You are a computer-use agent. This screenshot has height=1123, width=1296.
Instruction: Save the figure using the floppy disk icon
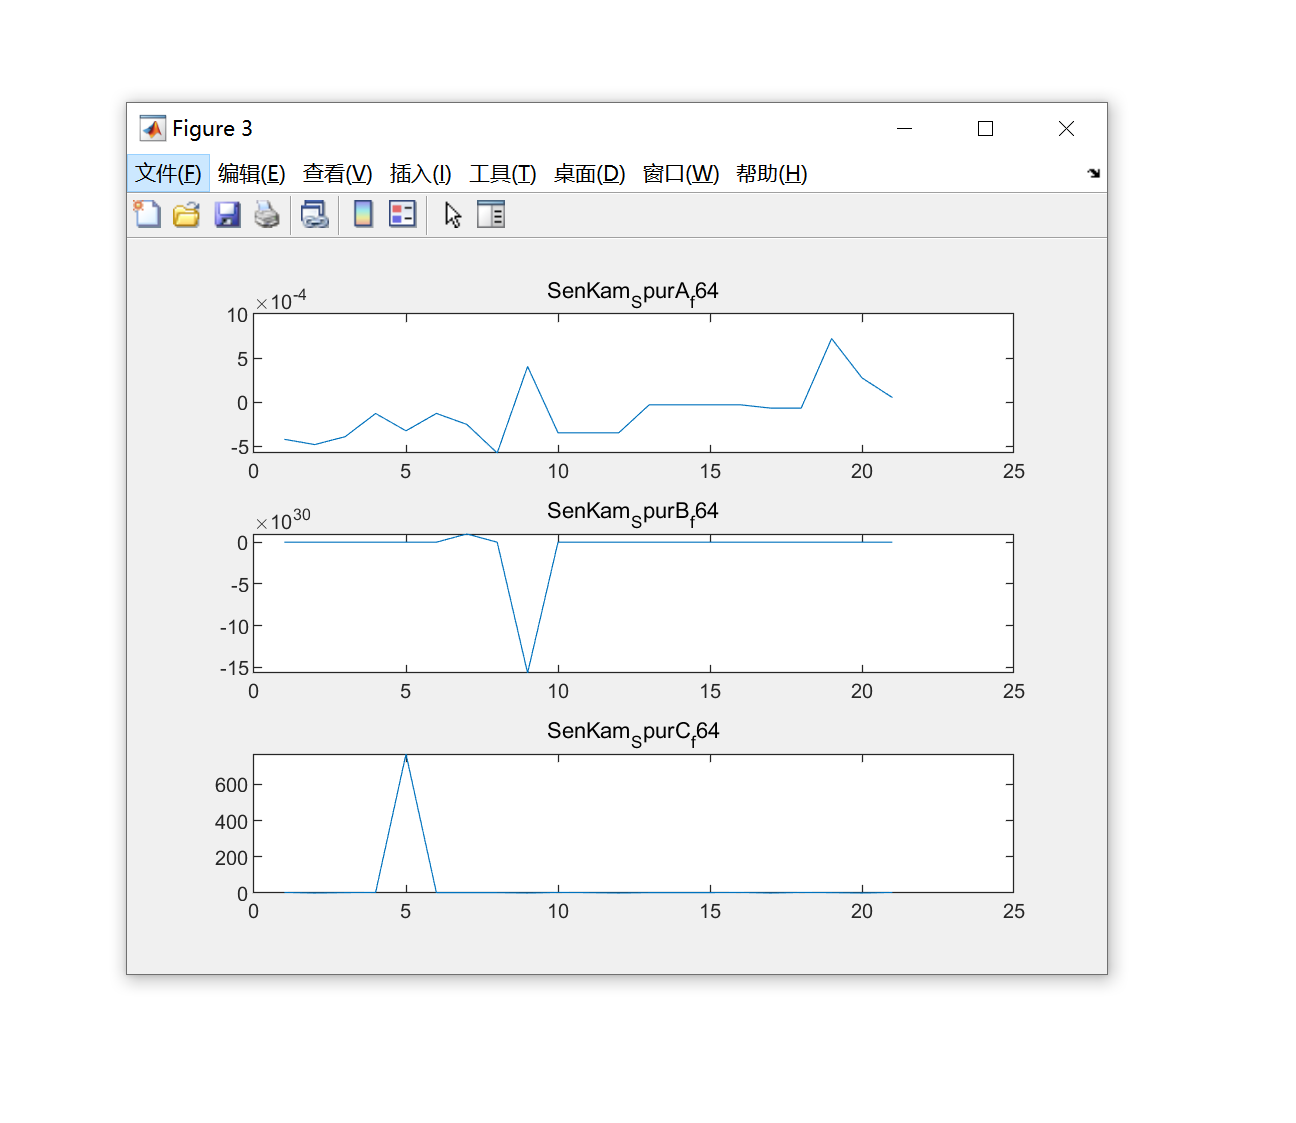click(x=227, y=214)
